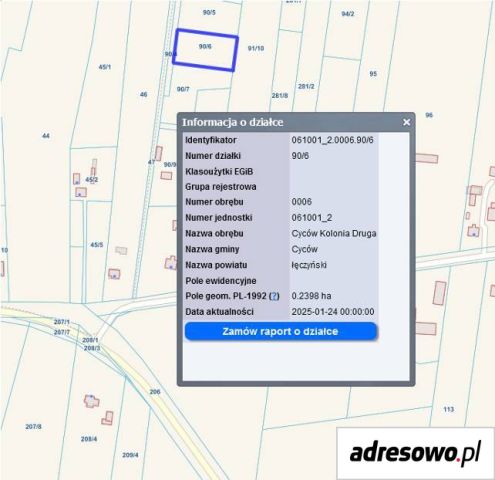Click parcel label 90/5 on the map
The image size is (495, 480).
click(x=209, y=13)
